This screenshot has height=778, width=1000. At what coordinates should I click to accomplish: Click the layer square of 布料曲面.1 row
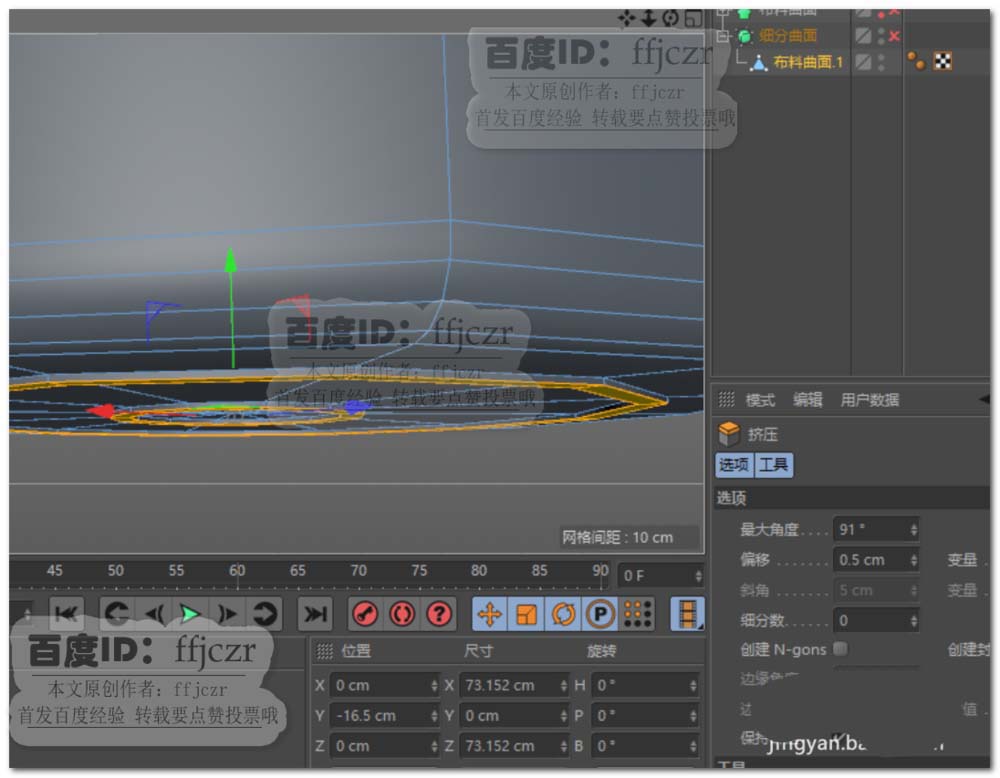click(863, 62)
